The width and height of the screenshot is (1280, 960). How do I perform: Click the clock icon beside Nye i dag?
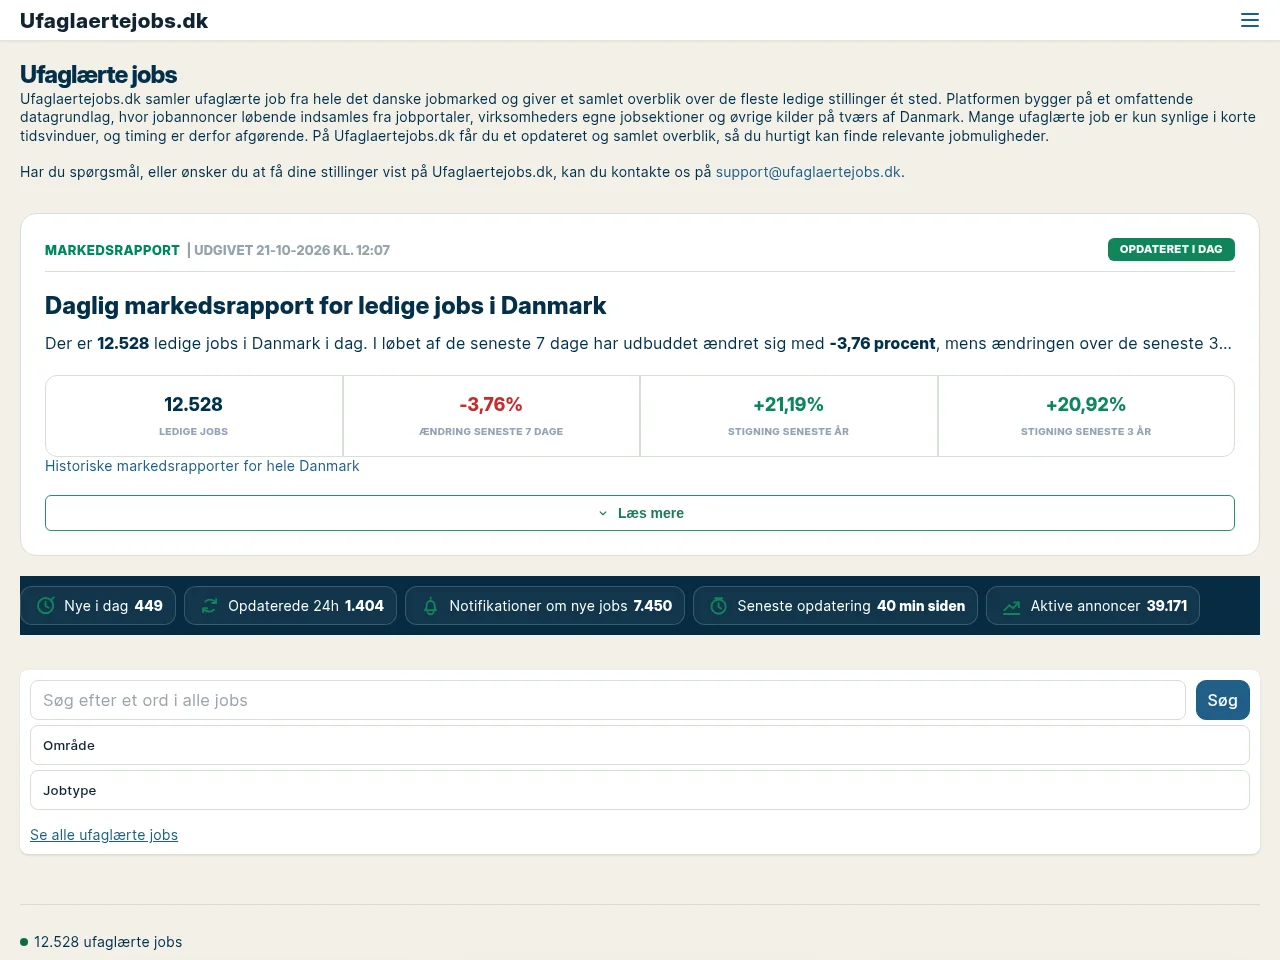click(x=46, y=606)
